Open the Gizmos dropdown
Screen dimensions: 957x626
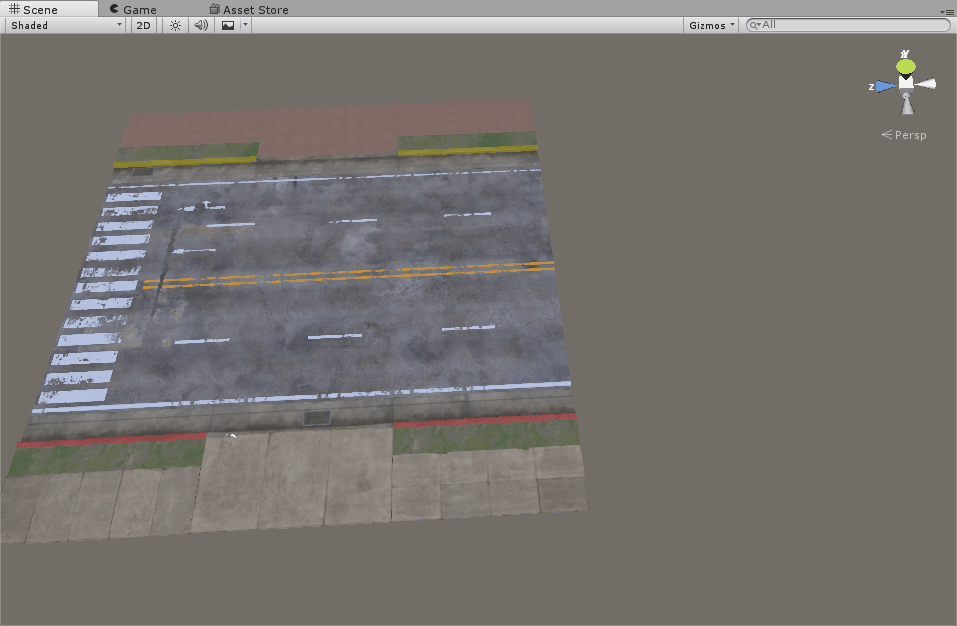point(710,25)
